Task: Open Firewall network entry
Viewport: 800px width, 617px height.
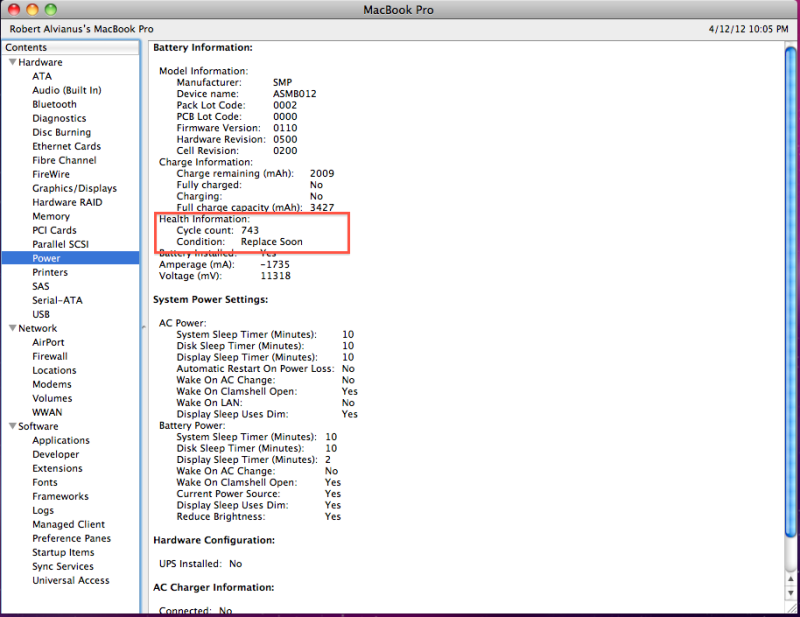Action: (50, 356)
